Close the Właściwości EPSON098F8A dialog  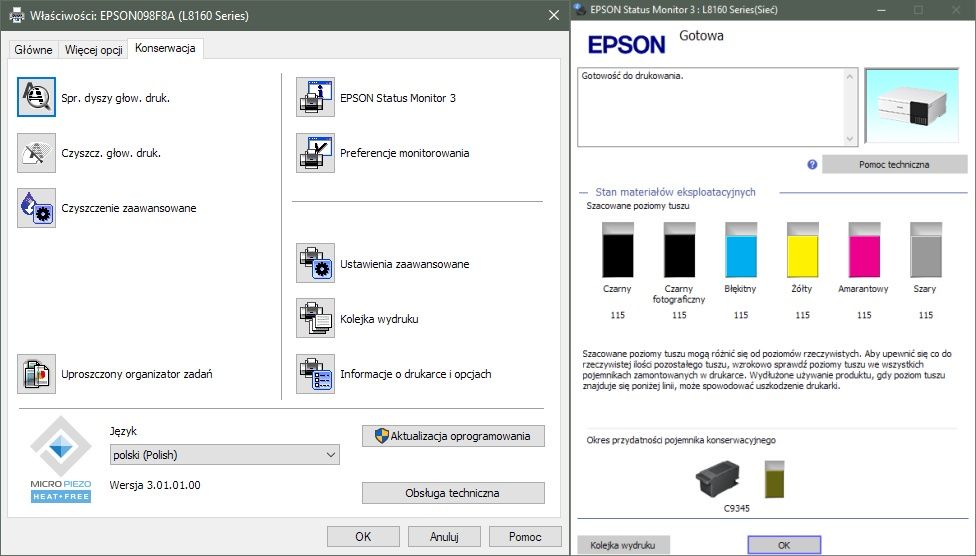click(x=554, y=15)
